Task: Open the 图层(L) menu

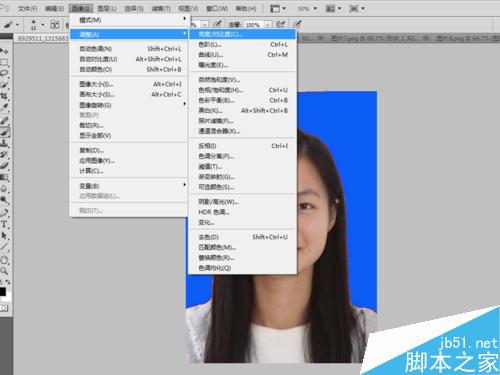Action: [x=107, y=8]
